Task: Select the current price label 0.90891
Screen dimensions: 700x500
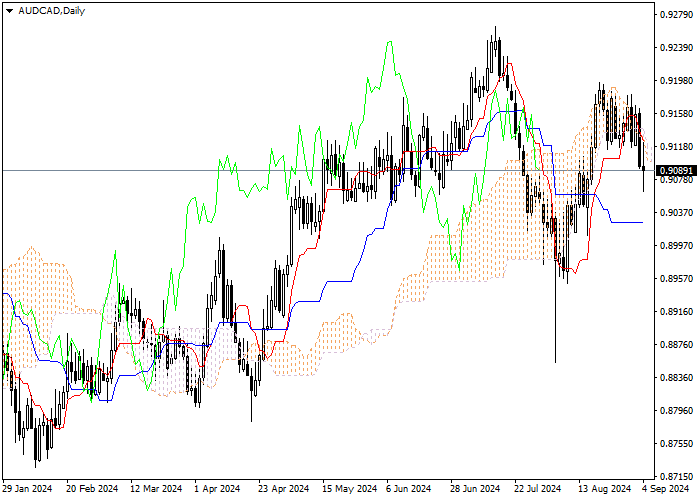Action: coord(678,171)
